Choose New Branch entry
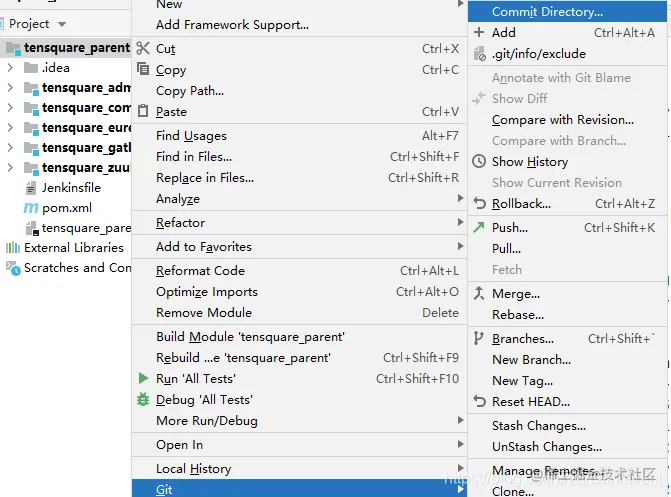The width and height of the screenshot is (671, 497). coord(567,360)
